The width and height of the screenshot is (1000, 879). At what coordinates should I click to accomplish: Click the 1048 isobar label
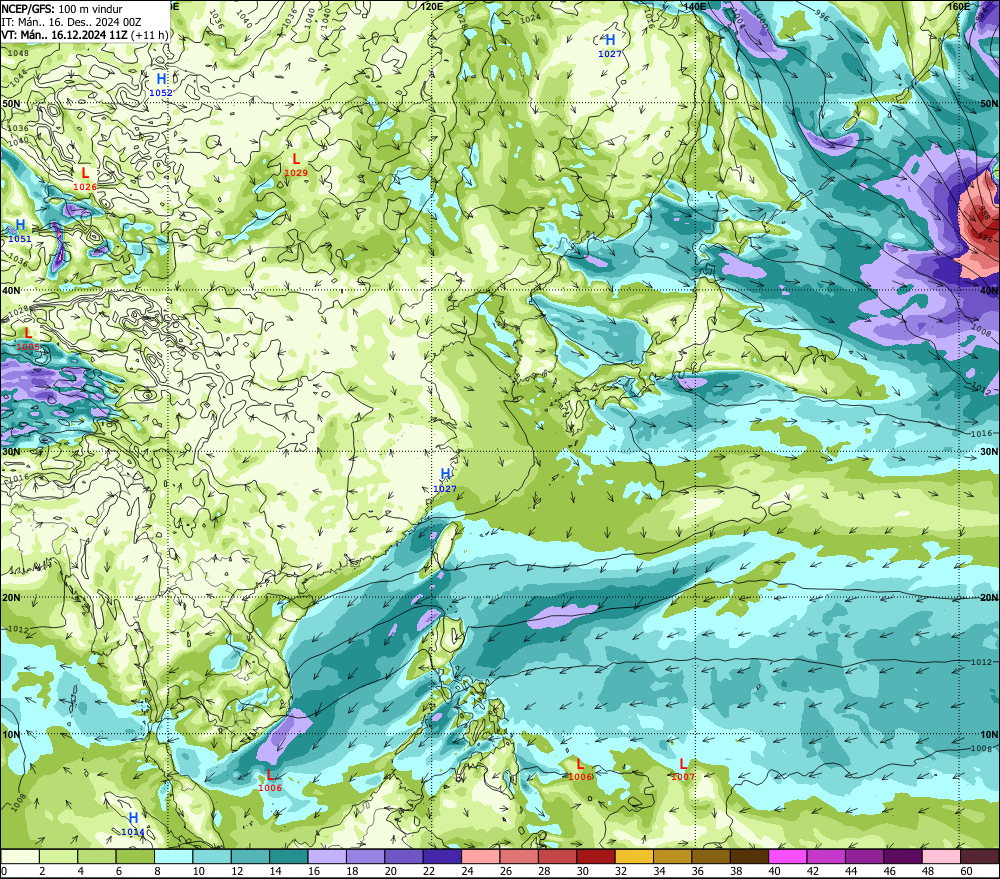pyautogui.click(x=18, y=53)
